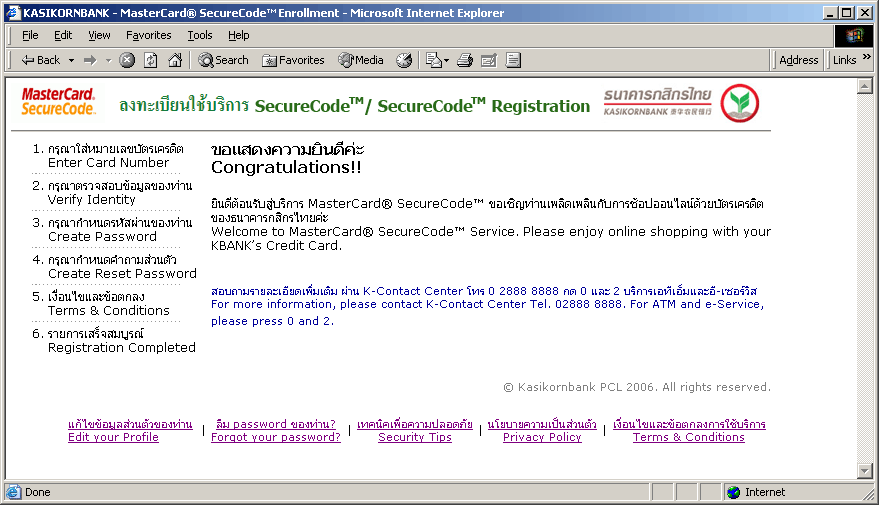Screen dimensions: 879x505
Task: Open the Favorites toolbar pane
Action: (x=293, y=60)
